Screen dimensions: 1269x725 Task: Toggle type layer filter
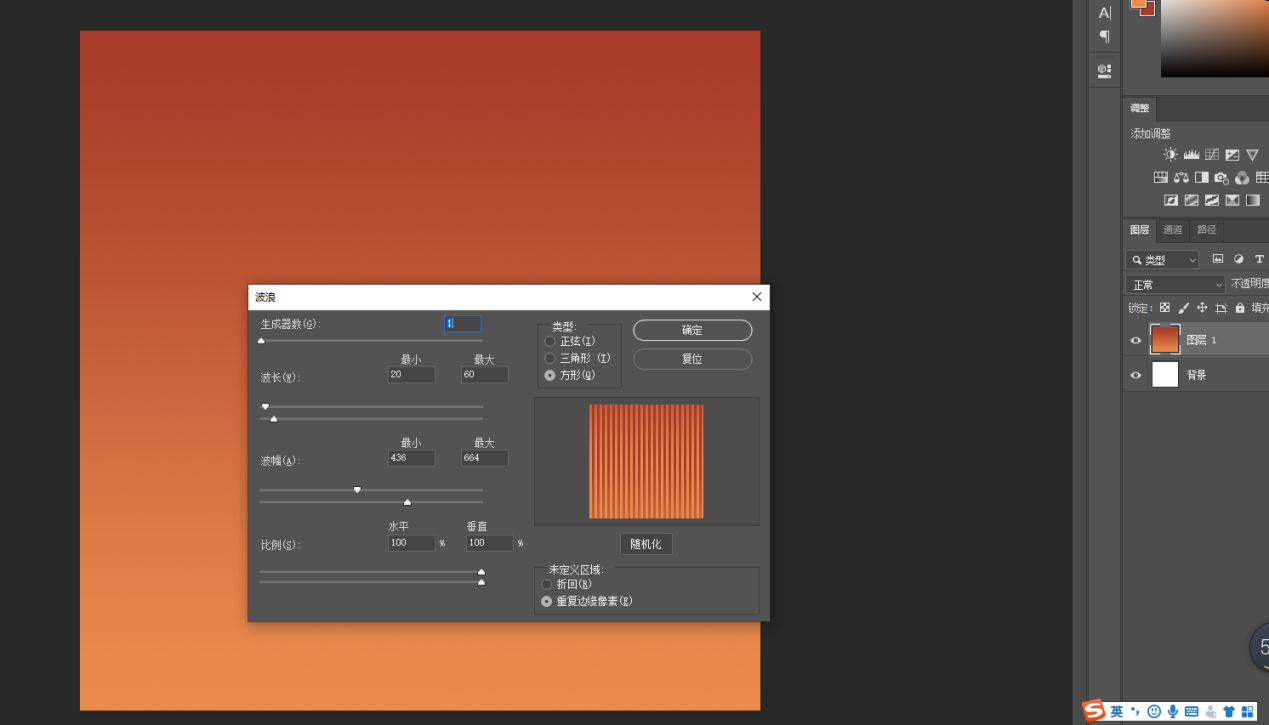(1259, 259)
